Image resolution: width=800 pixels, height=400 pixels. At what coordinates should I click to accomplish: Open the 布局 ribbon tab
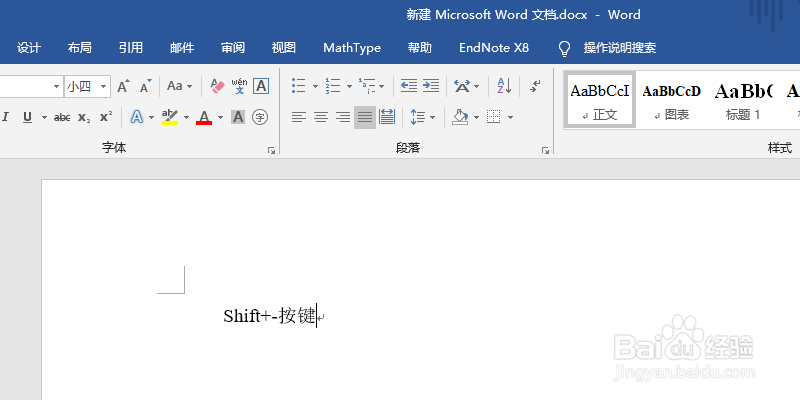80,48
